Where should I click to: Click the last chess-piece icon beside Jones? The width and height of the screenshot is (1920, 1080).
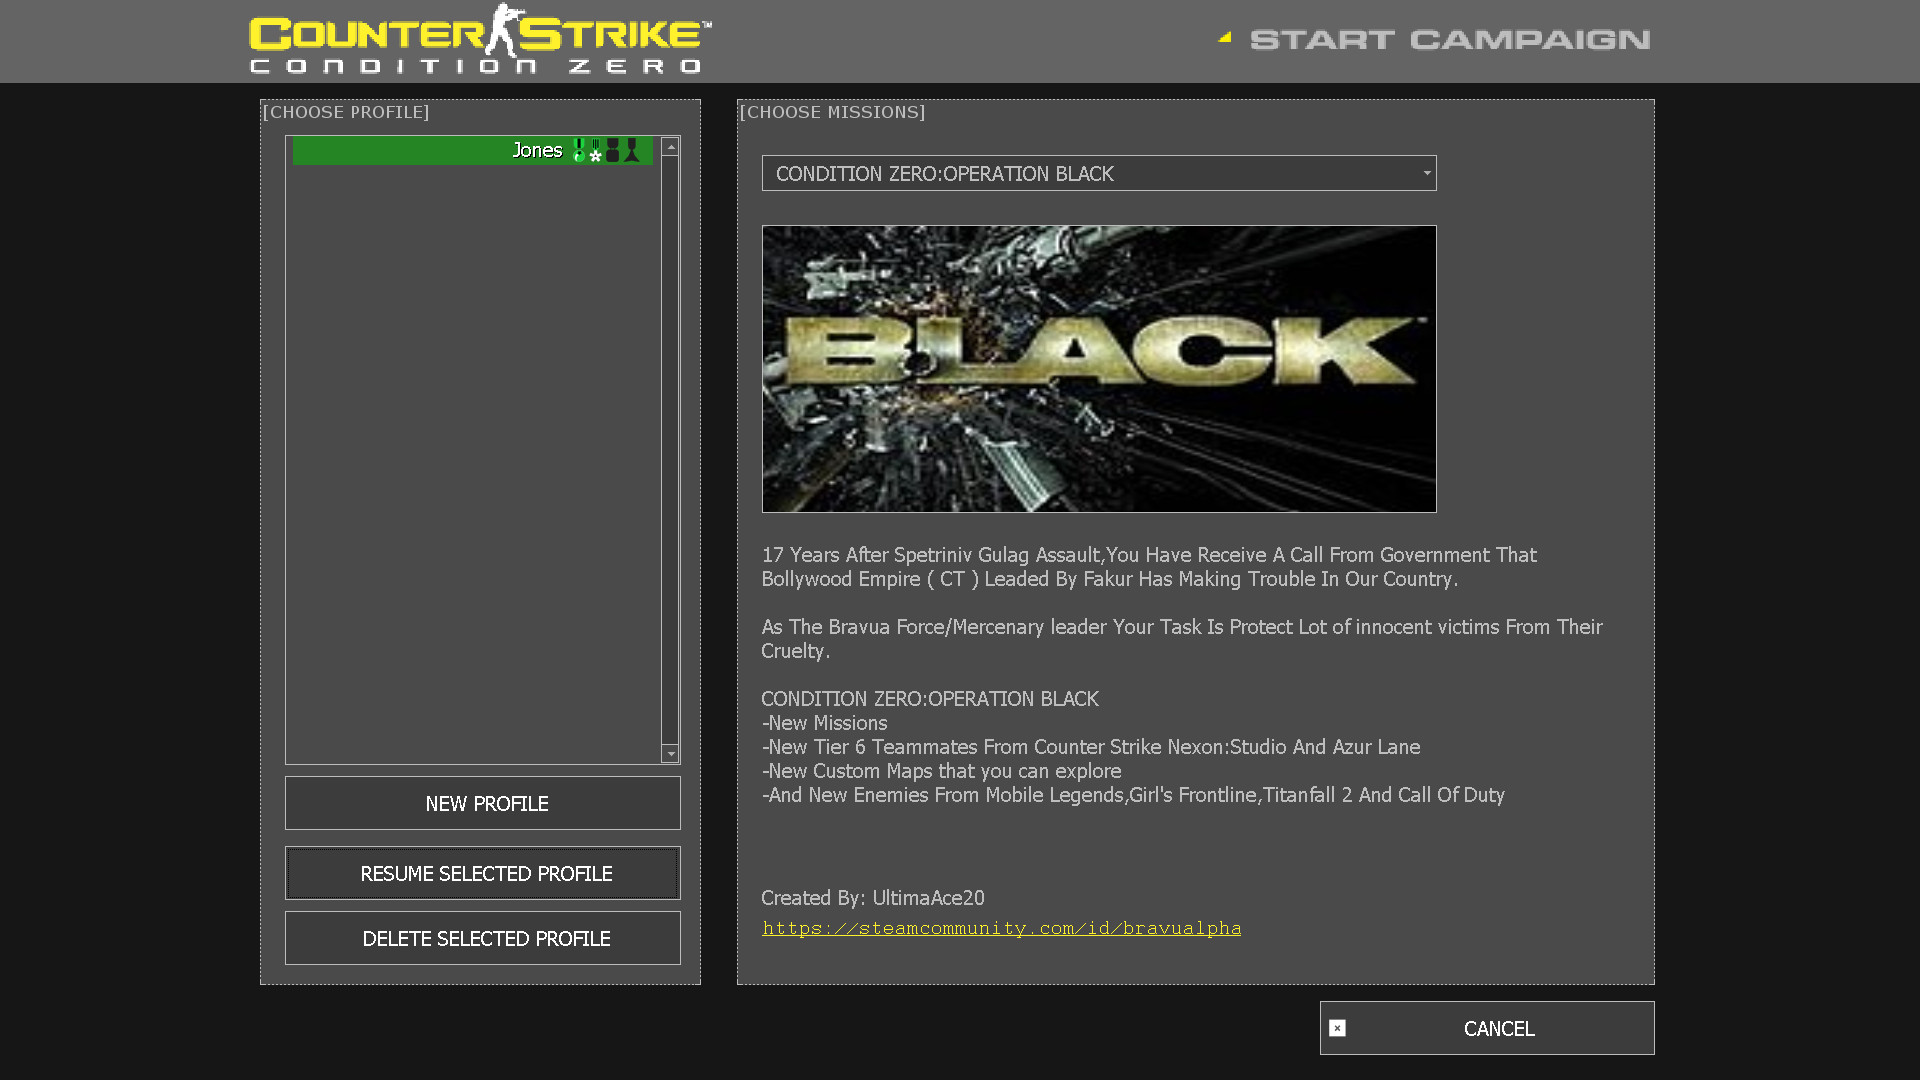point(631,150)
